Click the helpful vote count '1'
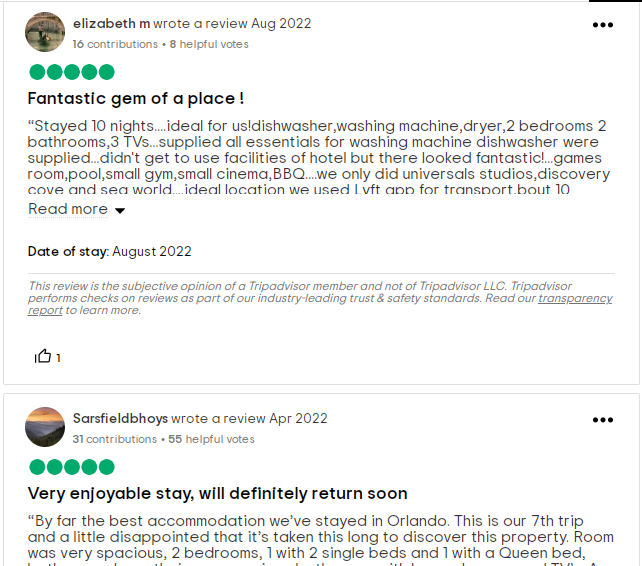Viewport: 642px width, 566px height. click(x=58, y=358)
